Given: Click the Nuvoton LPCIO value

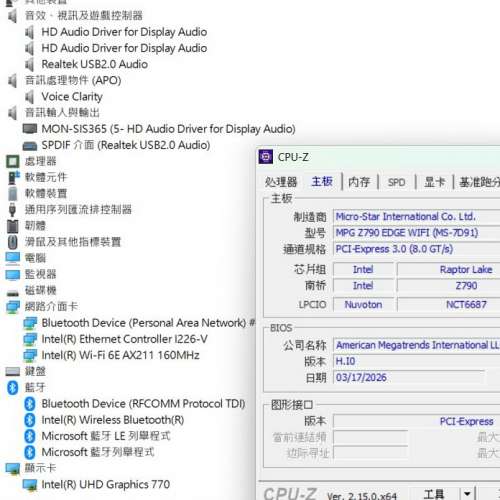Looking at the screenshot, I should (x=363, y=304).
